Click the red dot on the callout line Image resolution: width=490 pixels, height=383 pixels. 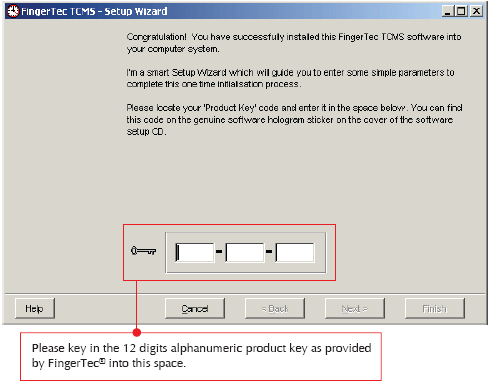click(137, 332)
